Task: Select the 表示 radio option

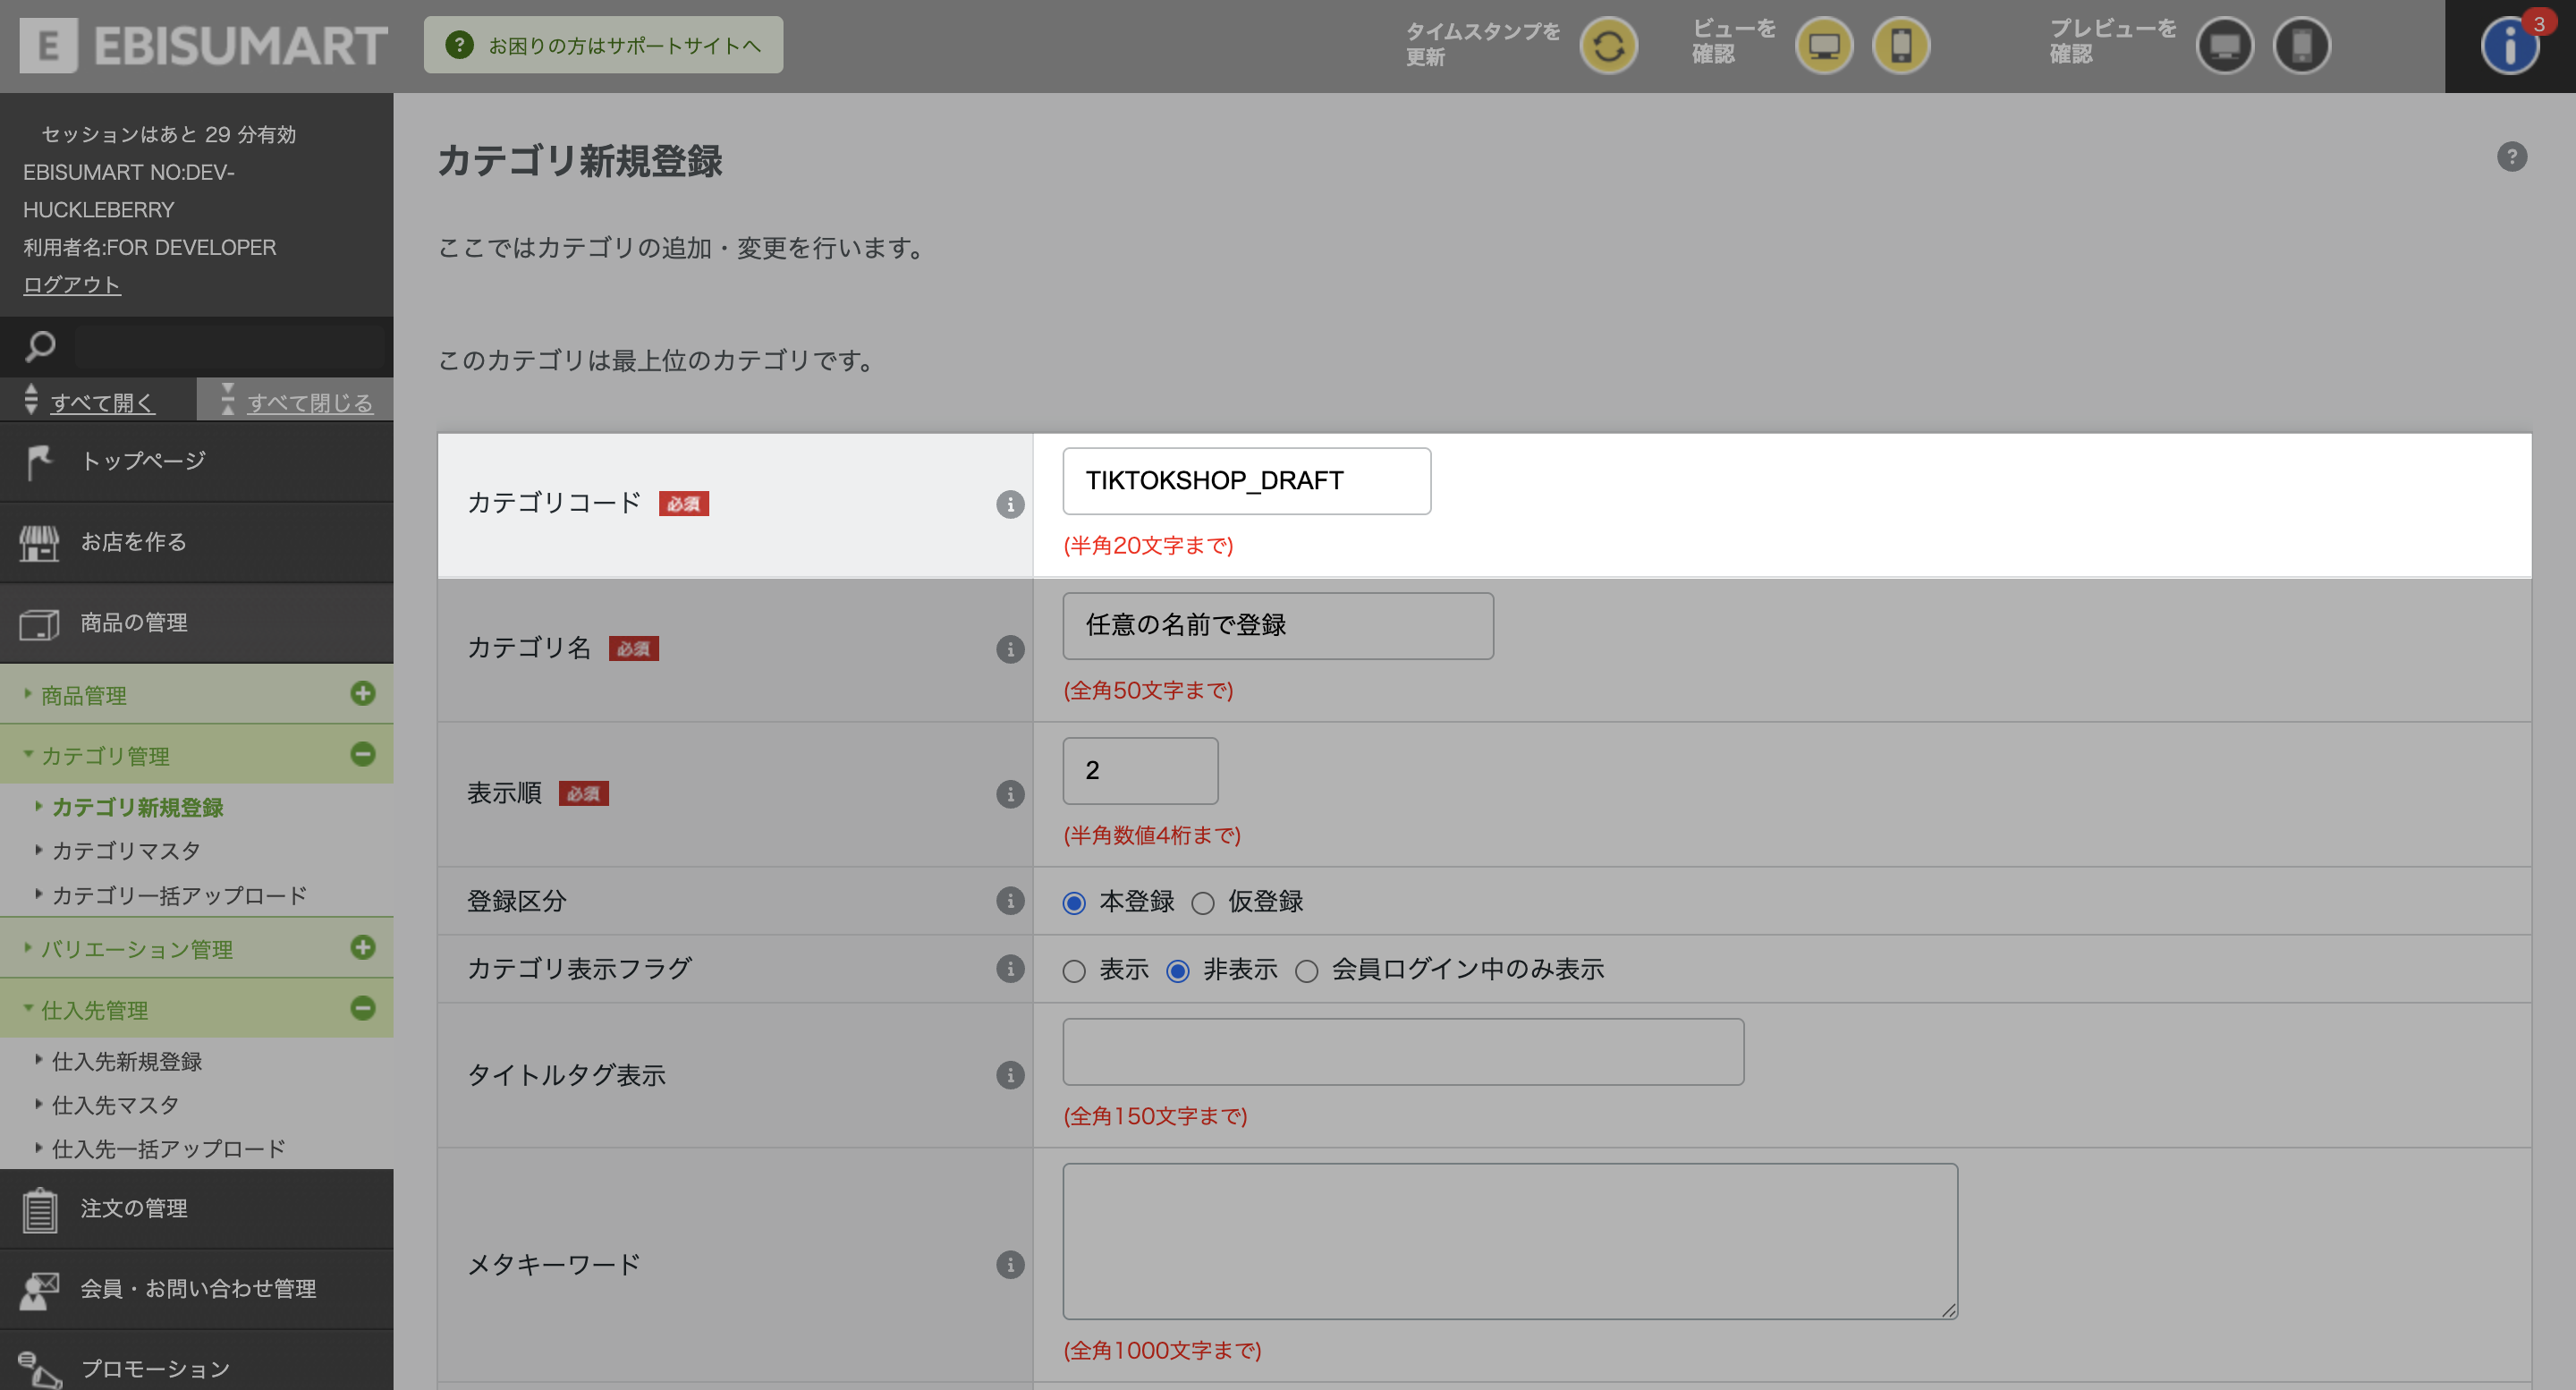Action: 1074,971
